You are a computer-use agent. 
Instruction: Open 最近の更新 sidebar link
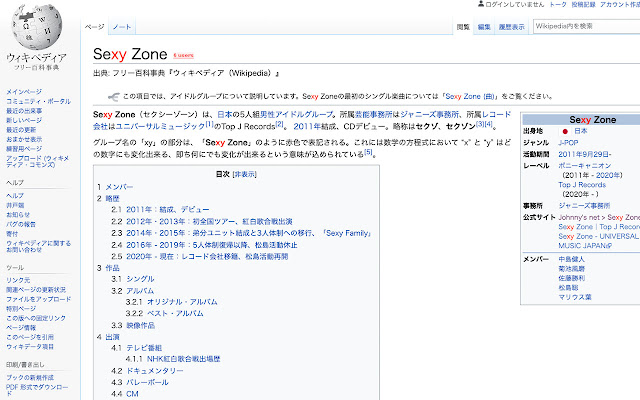[x=21, y=130]
